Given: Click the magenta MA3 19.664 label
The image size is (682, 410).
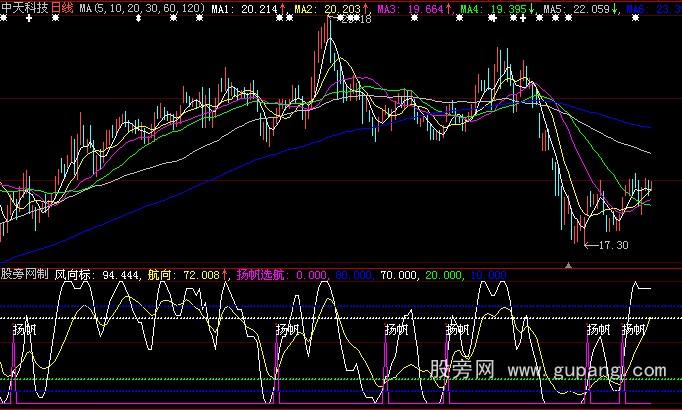Looking at the screenshot, I should [x=412, y=7].
